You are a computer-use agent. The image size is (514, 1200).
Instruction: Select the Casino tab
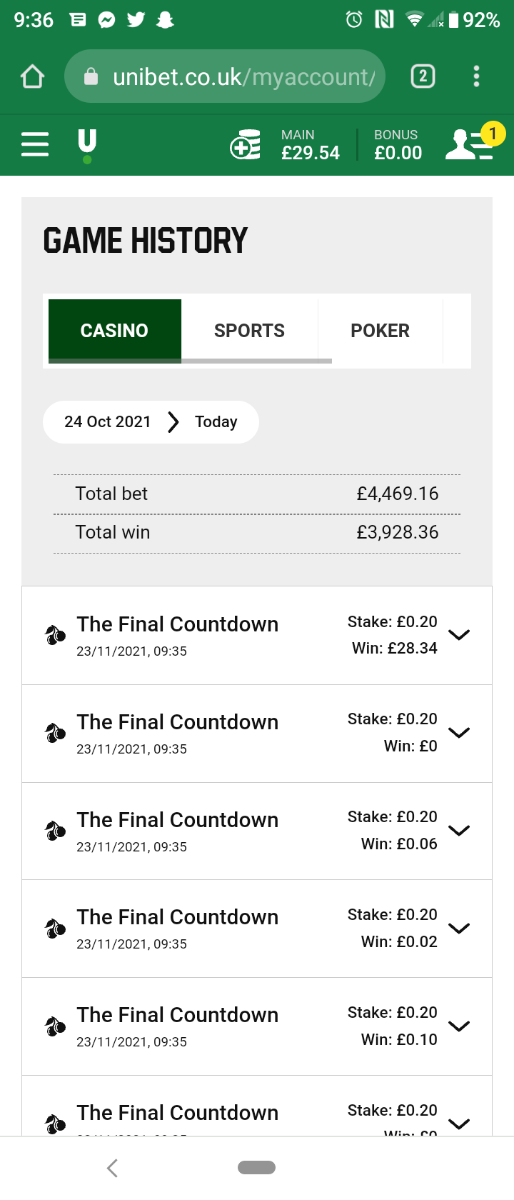tap(114, 331)
